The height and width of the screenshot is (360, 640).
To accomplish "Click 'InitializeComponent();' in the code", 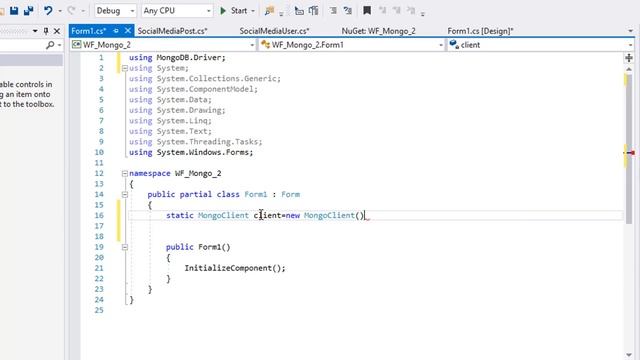I will (235, 268).
